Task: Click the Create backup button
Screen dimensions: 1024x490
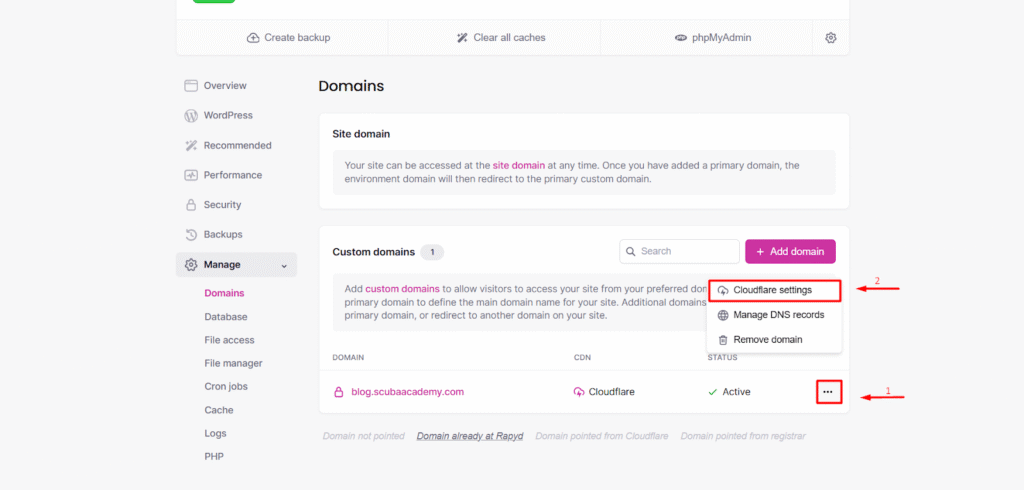Action: [x=288, y=38]
